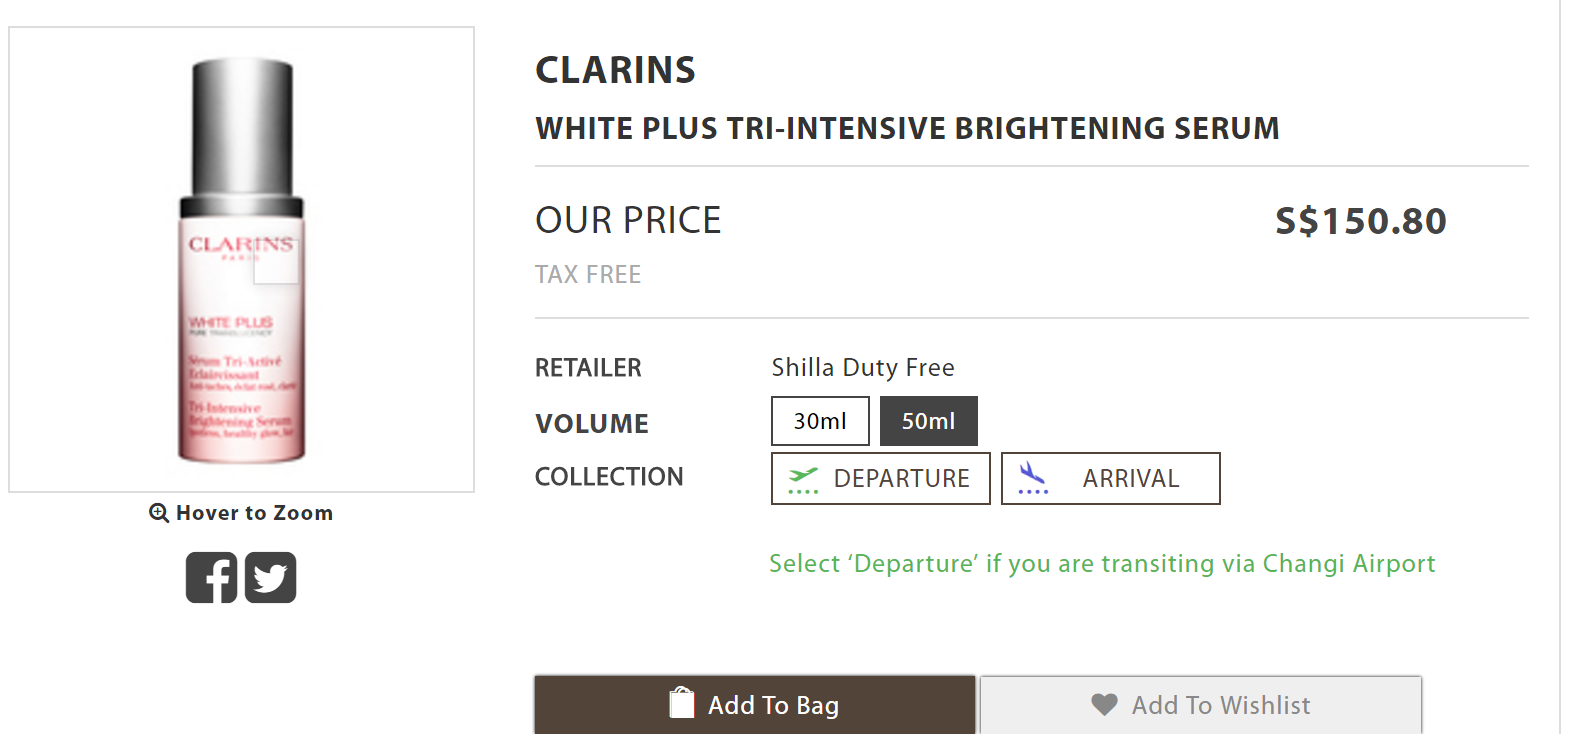Screen dimensions: 1569x734
Task: Click the blue arrival airplane icon
Action: (1032, 478)
